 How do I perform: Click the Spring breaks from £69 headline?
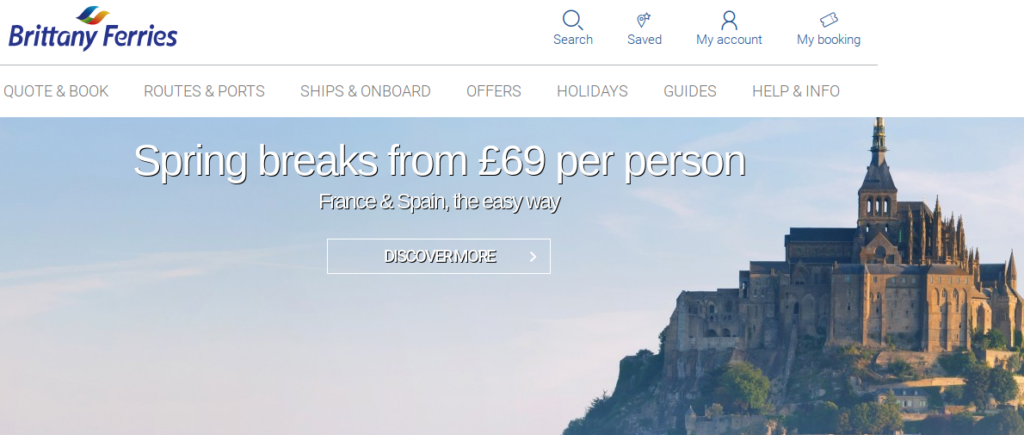coord(440,161)
